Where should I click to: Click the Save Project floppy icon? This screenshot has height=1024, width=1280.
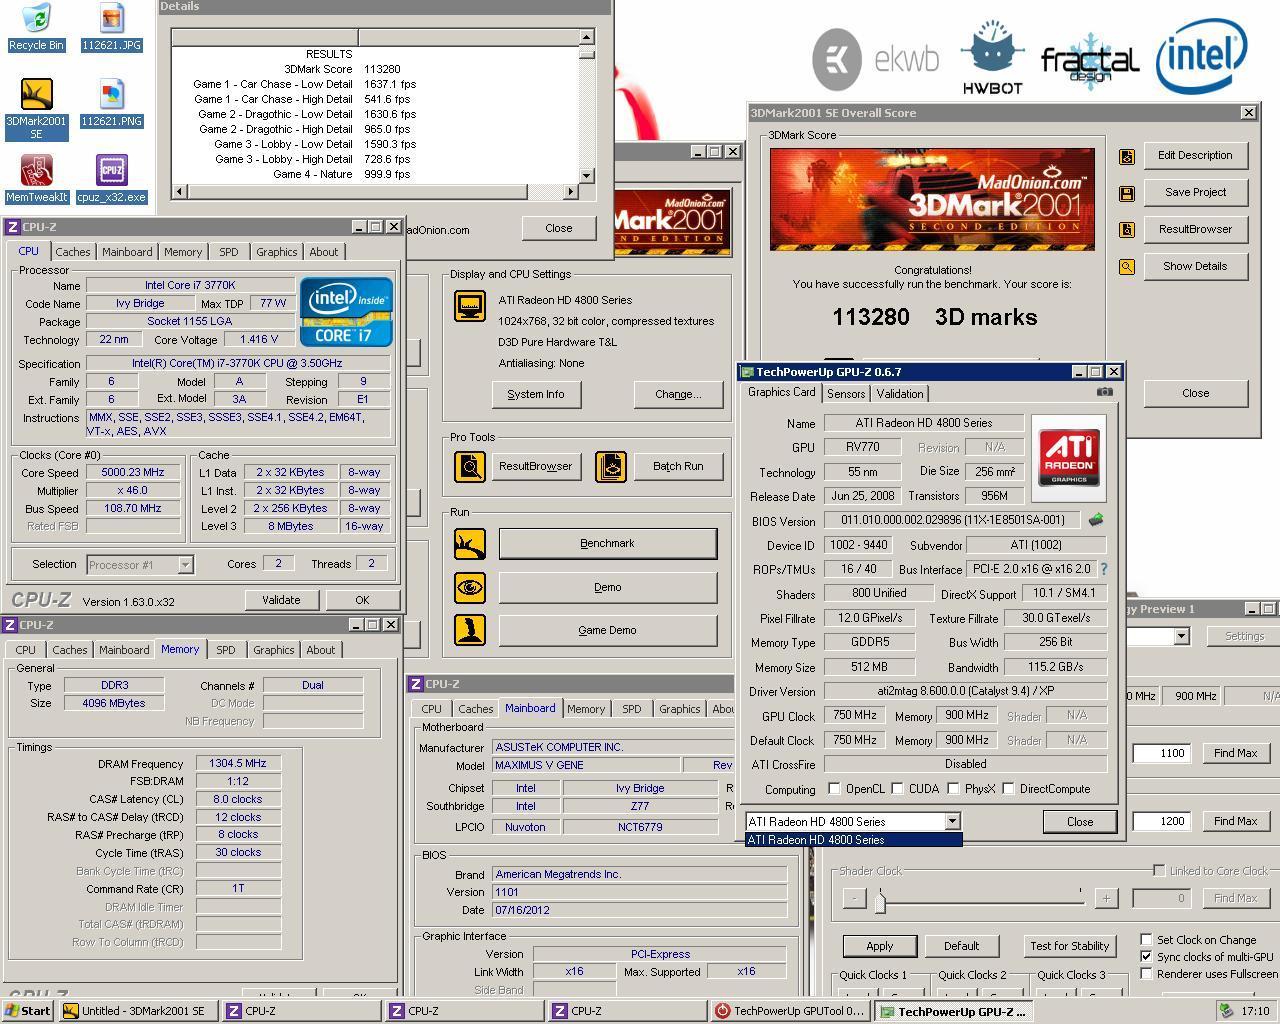point(1127,193)
